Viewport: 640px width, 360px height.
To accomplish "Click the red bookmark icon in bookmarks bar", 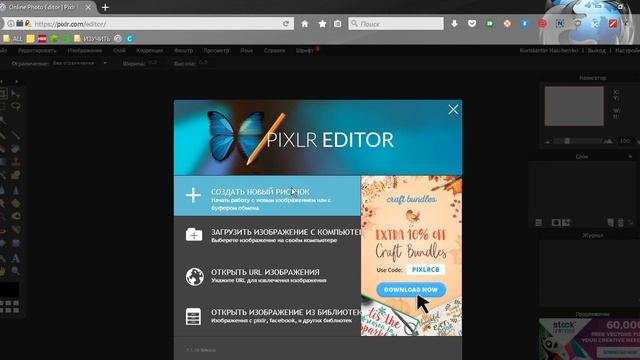I will (x=42, y=39).
